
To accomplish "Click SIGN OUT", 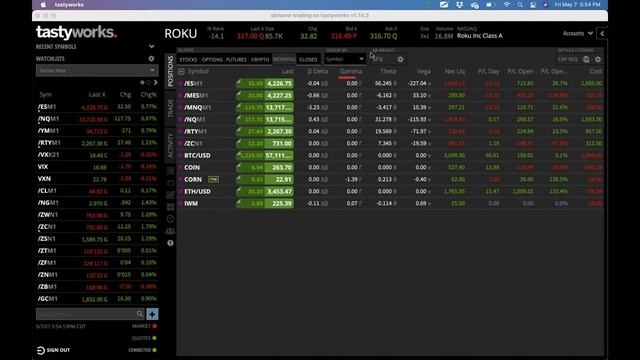I will [53, 350].
